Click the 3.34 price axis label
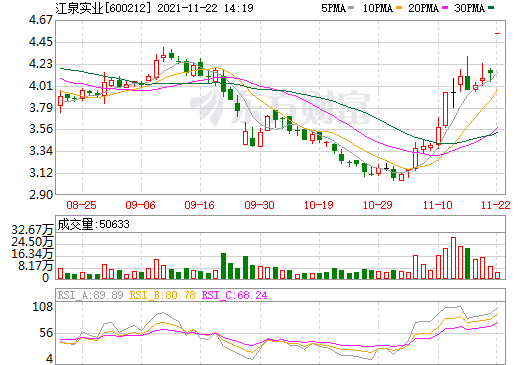 (41, 151)
